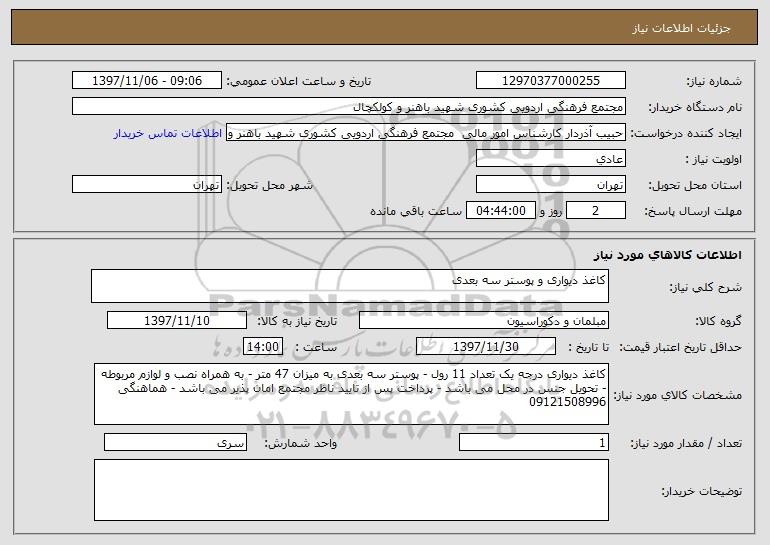Click the تا تاریخ label

(589, 347)
